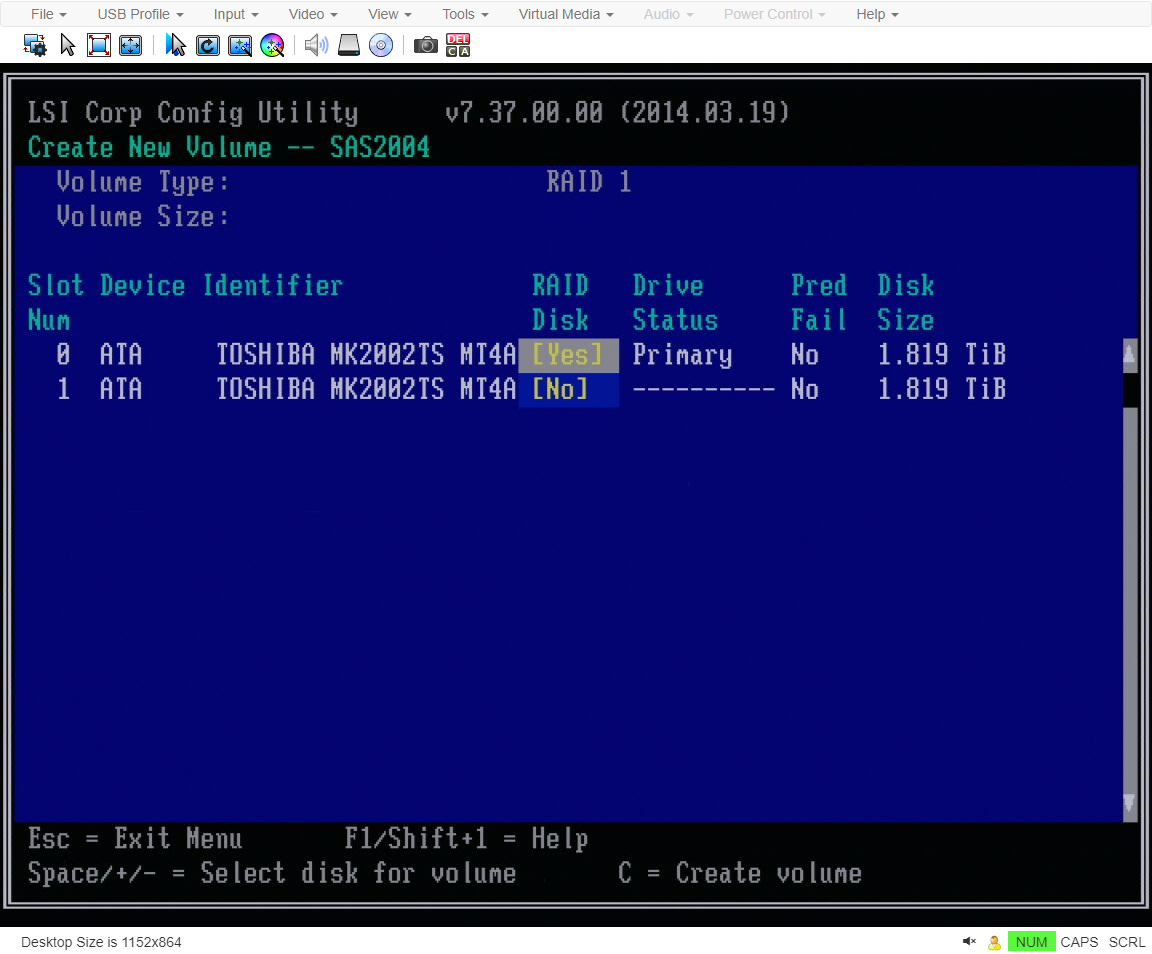The image size is (1152, 954).
Task: Click the 'C = Create volume' hint
Action: (x=739, y=873)
